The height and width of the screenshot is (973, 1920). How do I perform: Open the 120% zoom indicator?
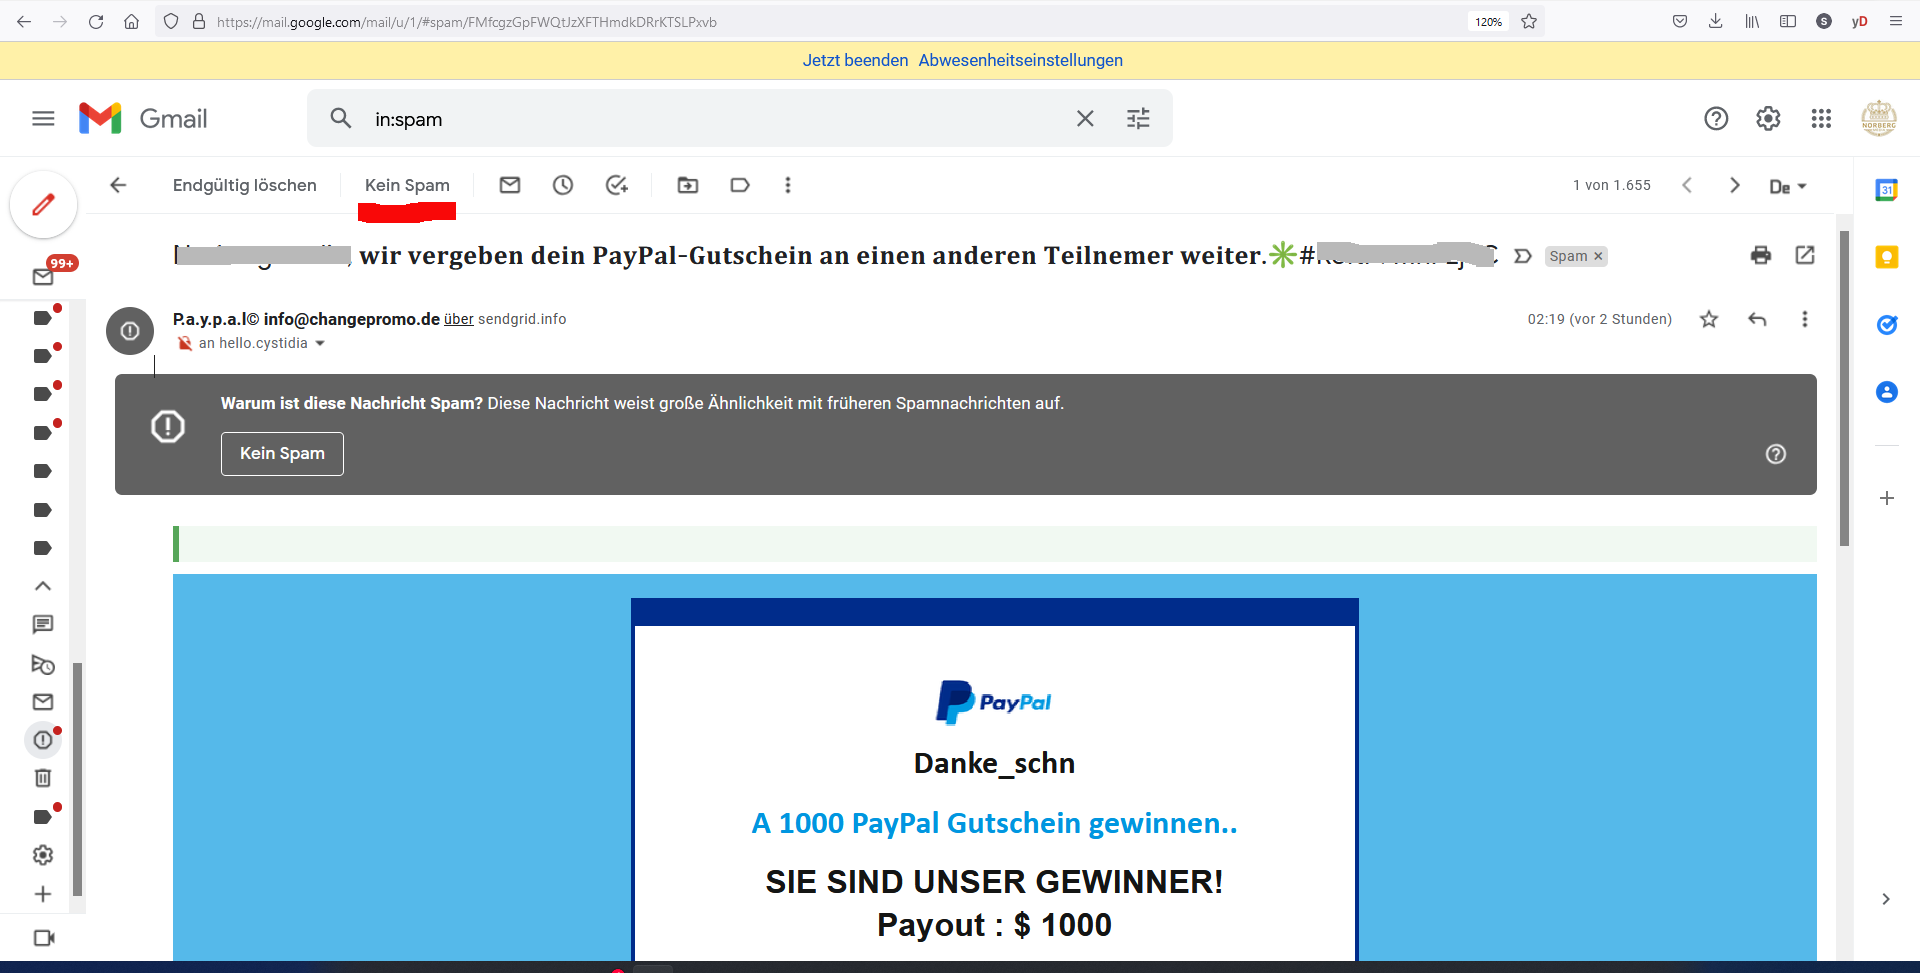[x=1488, y=22]
